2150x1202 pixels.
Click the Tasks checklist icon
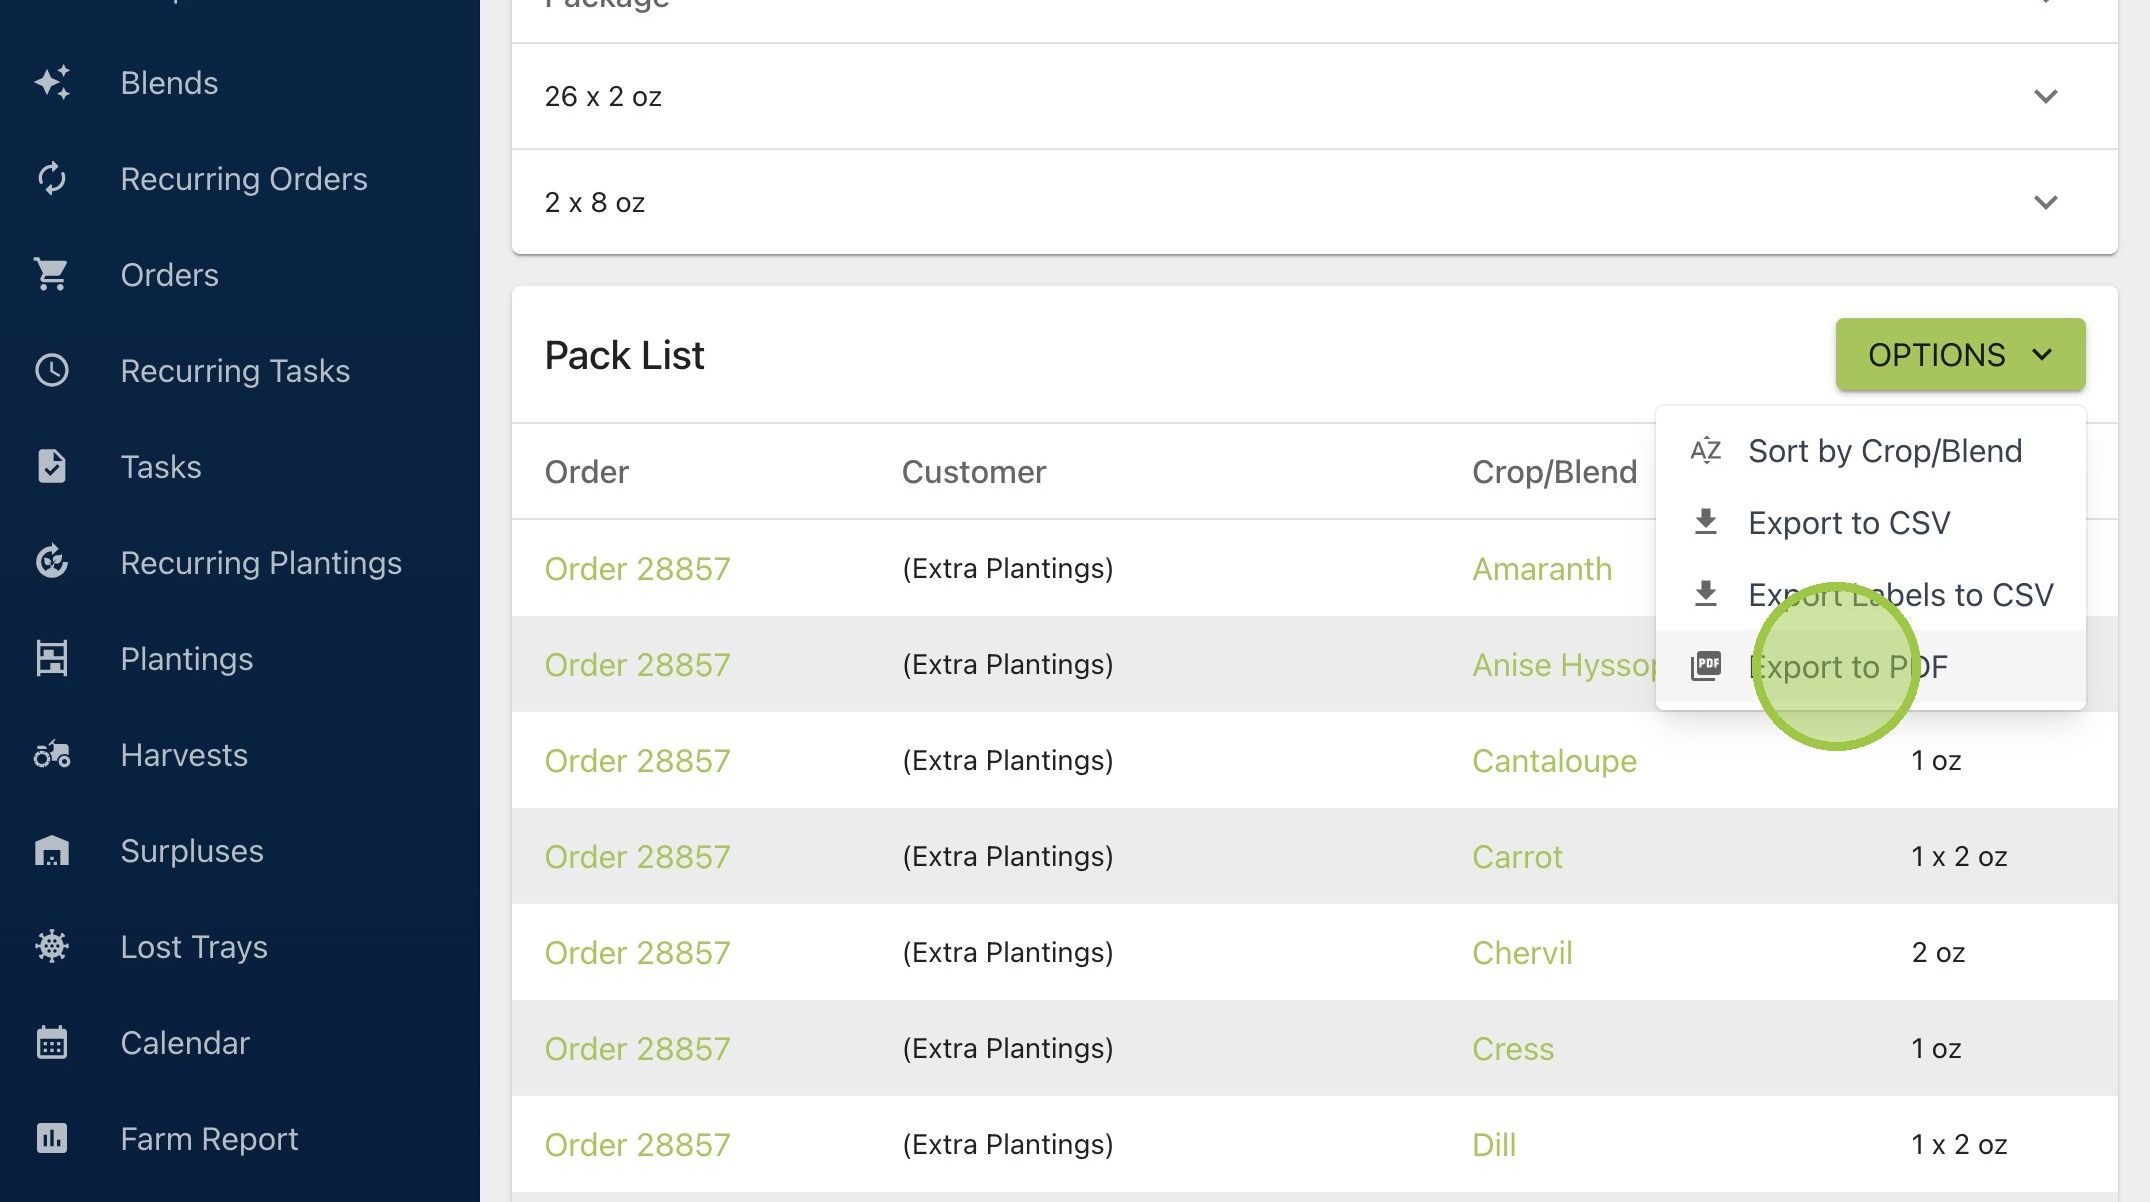[x=52, y=467]
